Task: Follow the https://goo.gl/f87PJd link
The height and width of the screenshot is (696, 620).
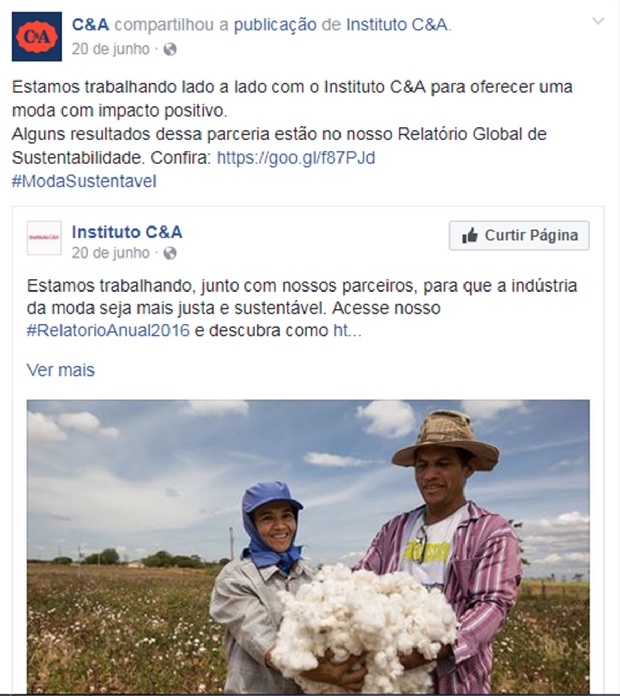Action: [x=296, y=158]
